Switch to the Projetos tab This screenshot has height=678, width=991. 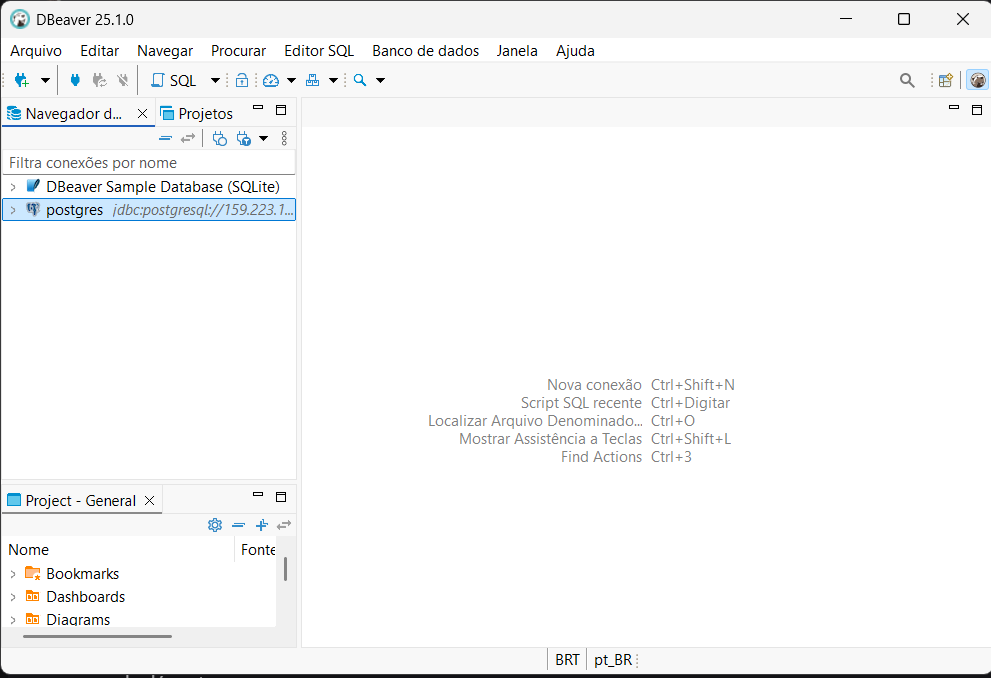point(197,113)
